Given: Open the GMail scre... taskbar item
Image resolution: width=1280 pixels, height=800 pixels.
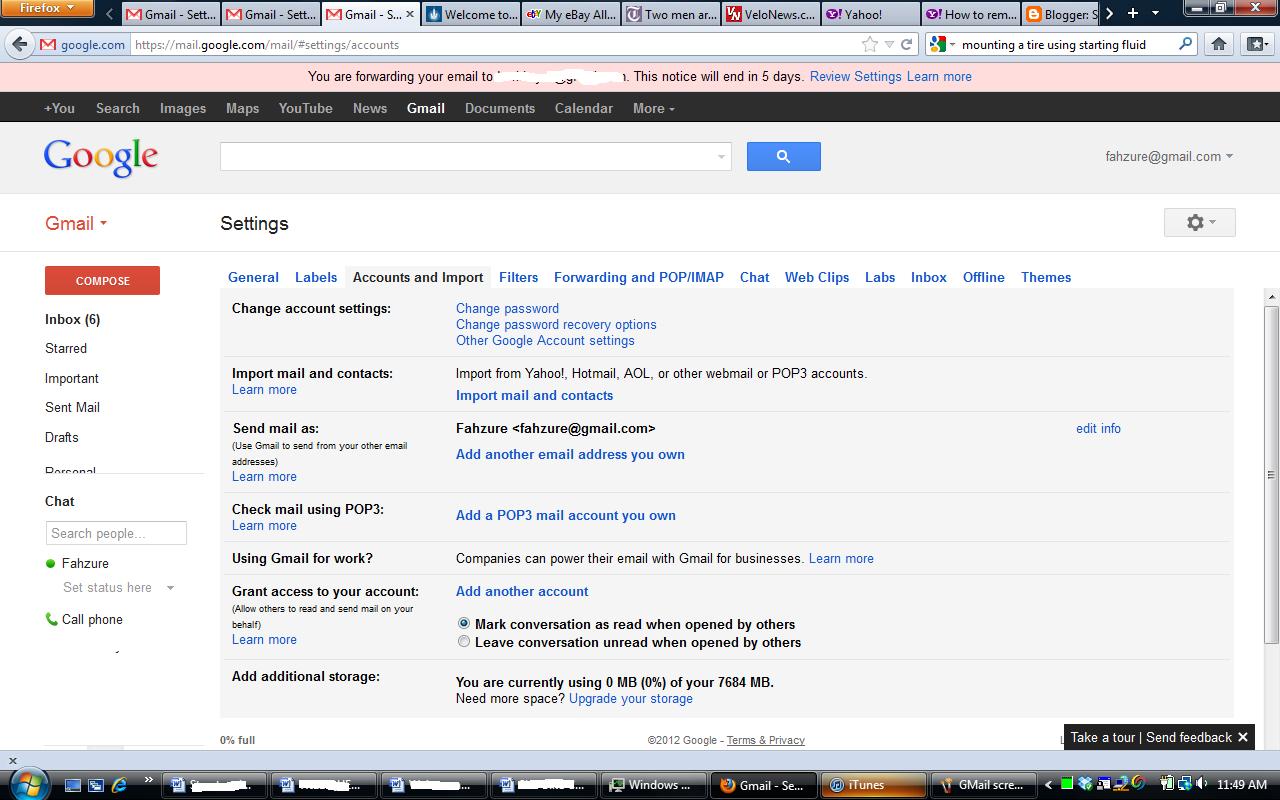Looking at the screenshot, I should (984, 785).
